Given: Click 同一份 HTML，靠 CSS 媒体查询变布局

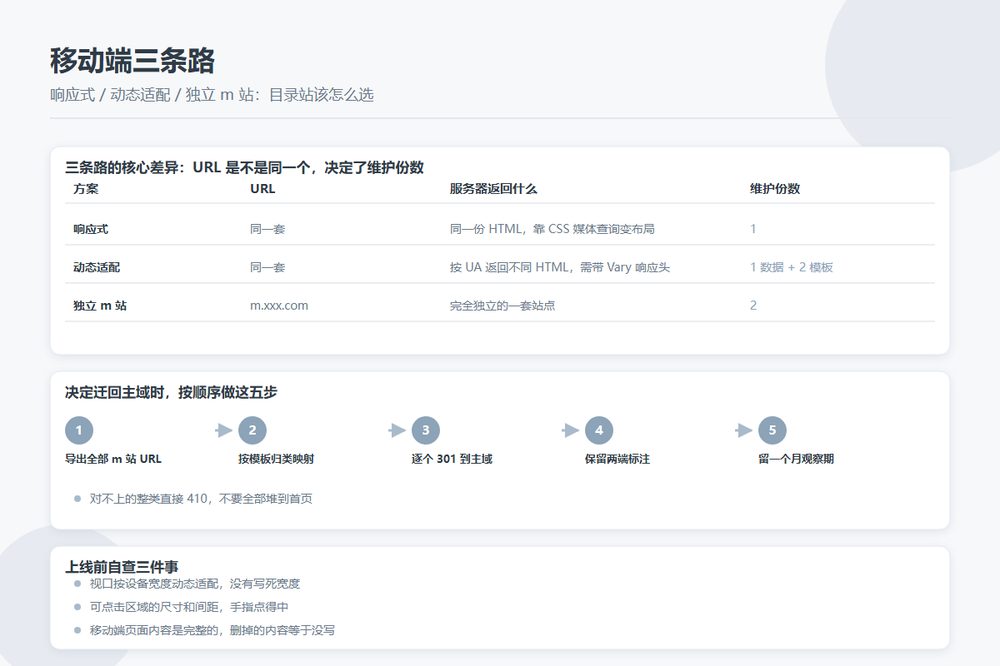Looking at the screenshot, I should coord(552,229).
